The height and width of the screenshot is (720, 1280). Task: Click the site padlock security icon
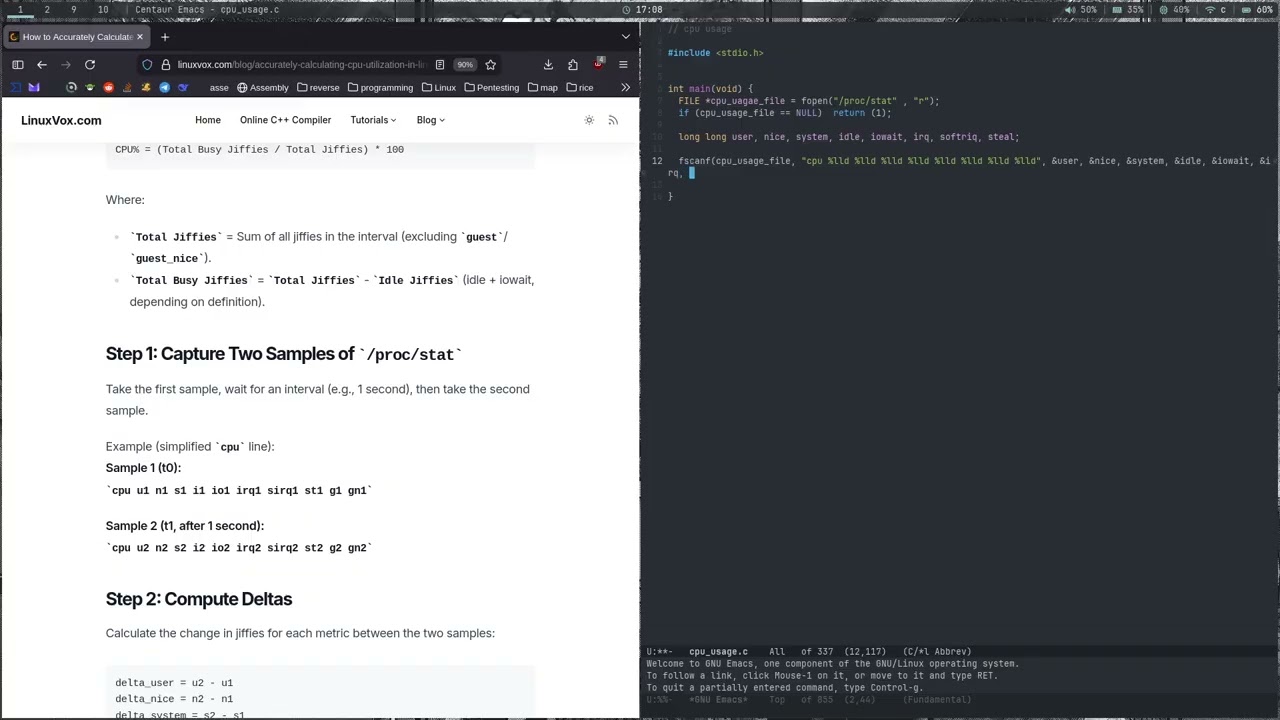click(x=165, y=65)
